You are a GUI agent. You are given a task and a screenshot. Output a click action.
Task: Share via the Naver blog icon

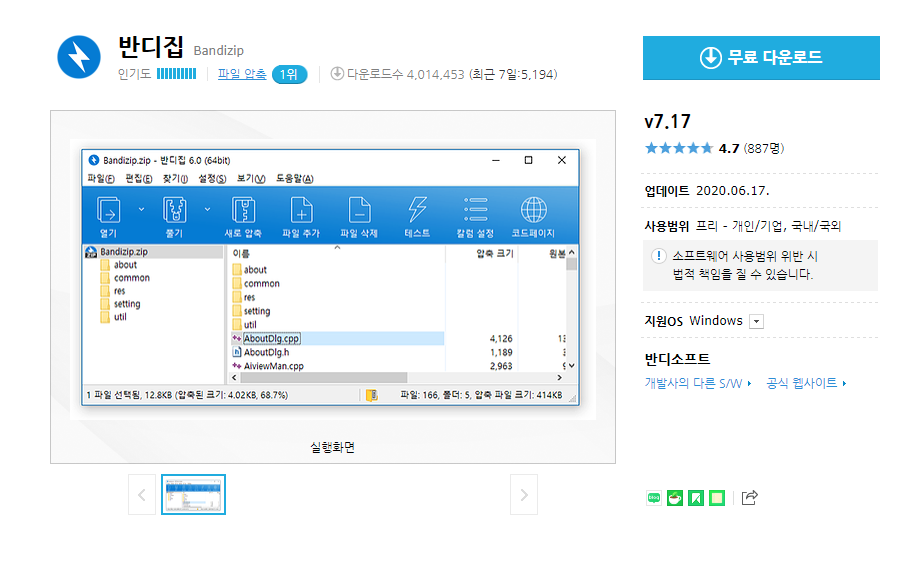[x=654, y=498]
